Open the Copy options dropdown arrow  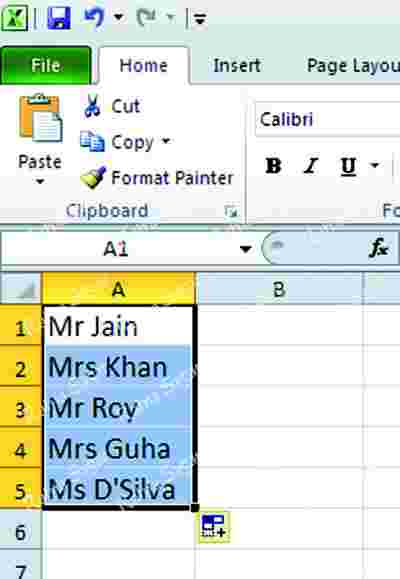[166, 141]
